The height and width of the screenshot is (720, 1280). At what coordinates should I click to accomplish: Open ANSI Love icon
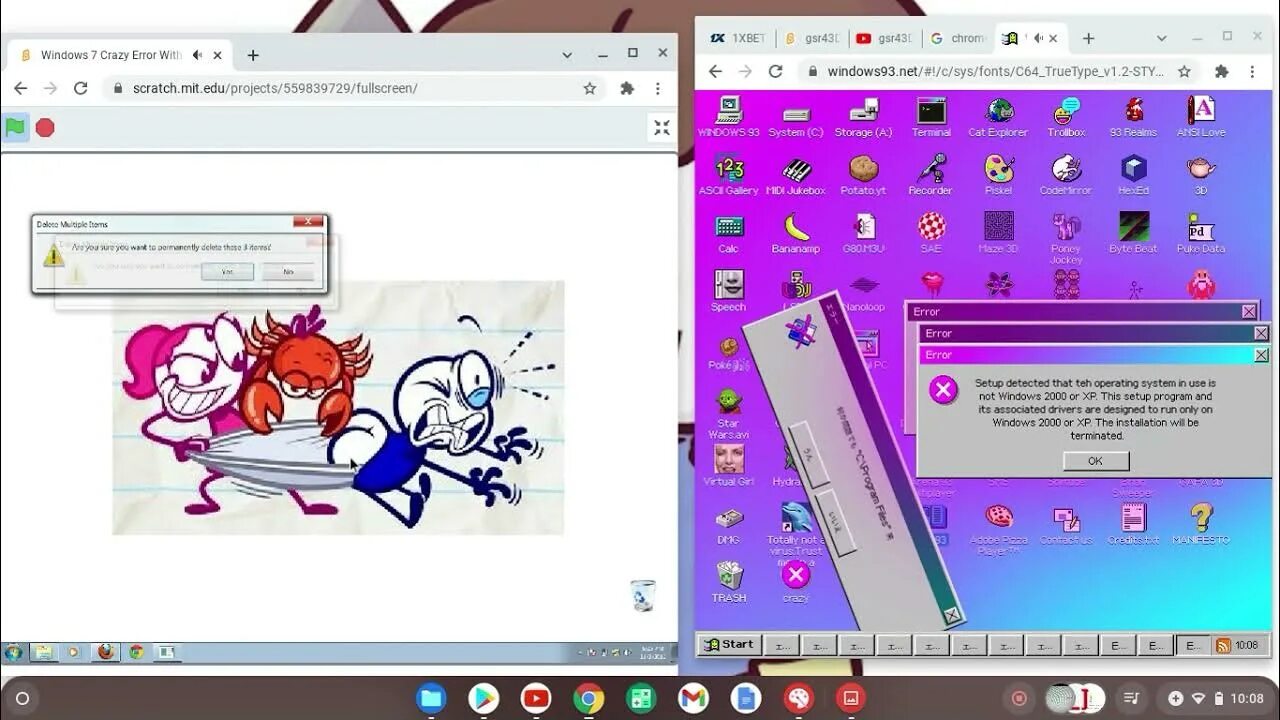coord(1201,117)
